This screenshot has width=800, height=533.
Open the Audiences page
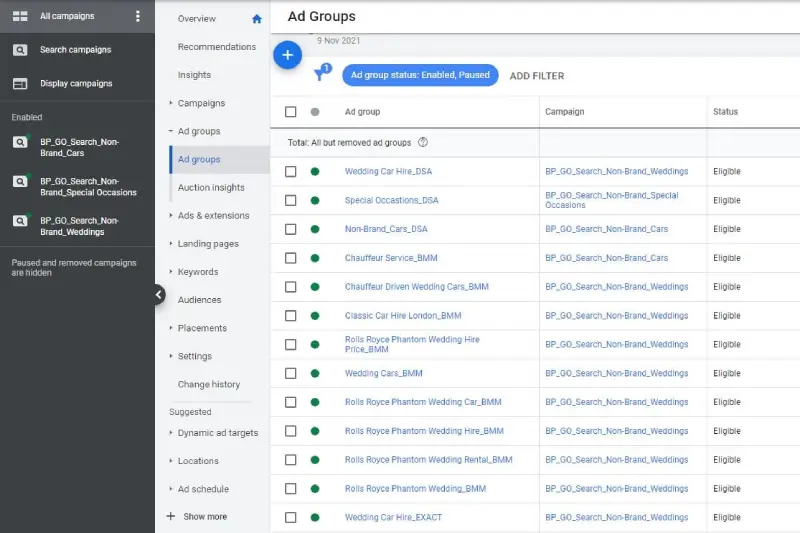tap(199, 300)
